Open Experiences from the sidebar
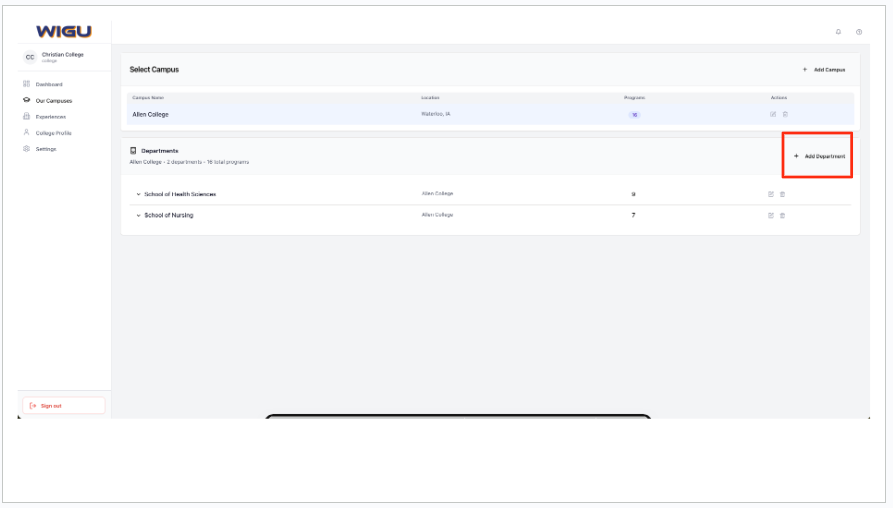893x508 pixels. [50, 117]
